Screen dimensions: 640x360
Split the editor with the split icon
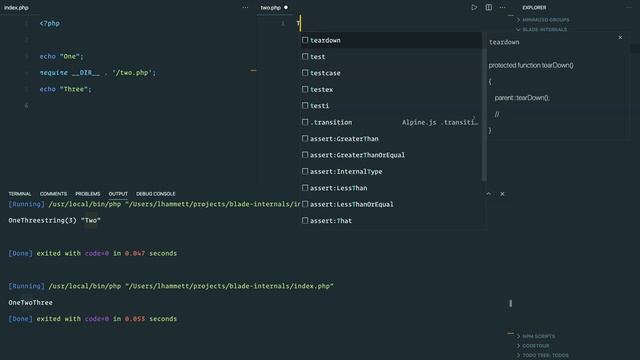489,7
